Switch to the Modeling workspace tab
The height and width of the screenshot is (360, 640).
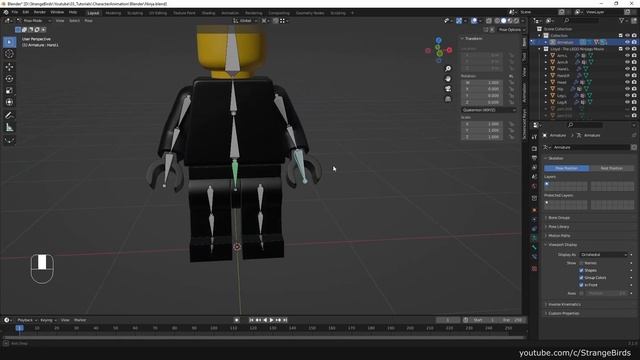tap(113, 13)
